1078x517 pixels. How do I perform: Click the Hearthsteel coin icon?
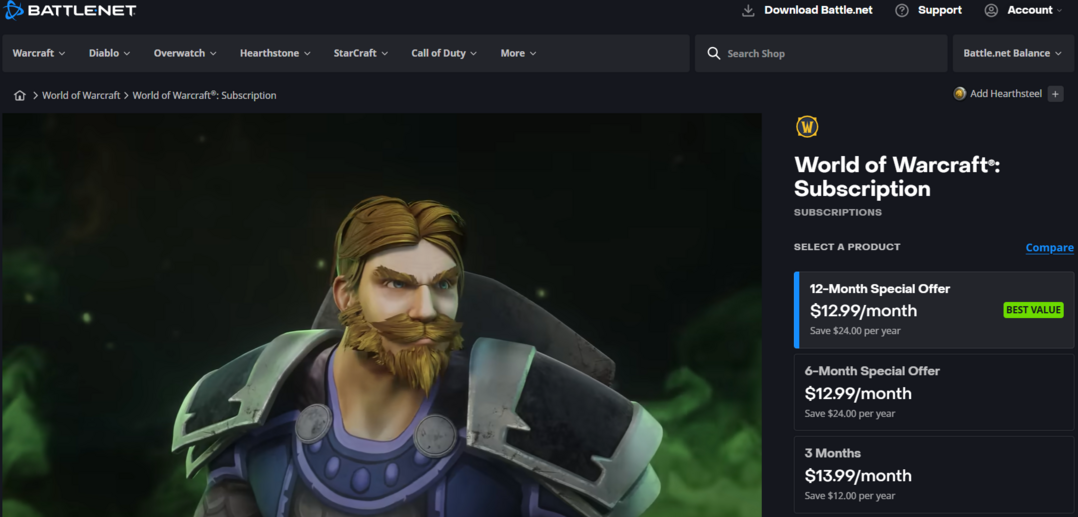[x=960, y=94]
